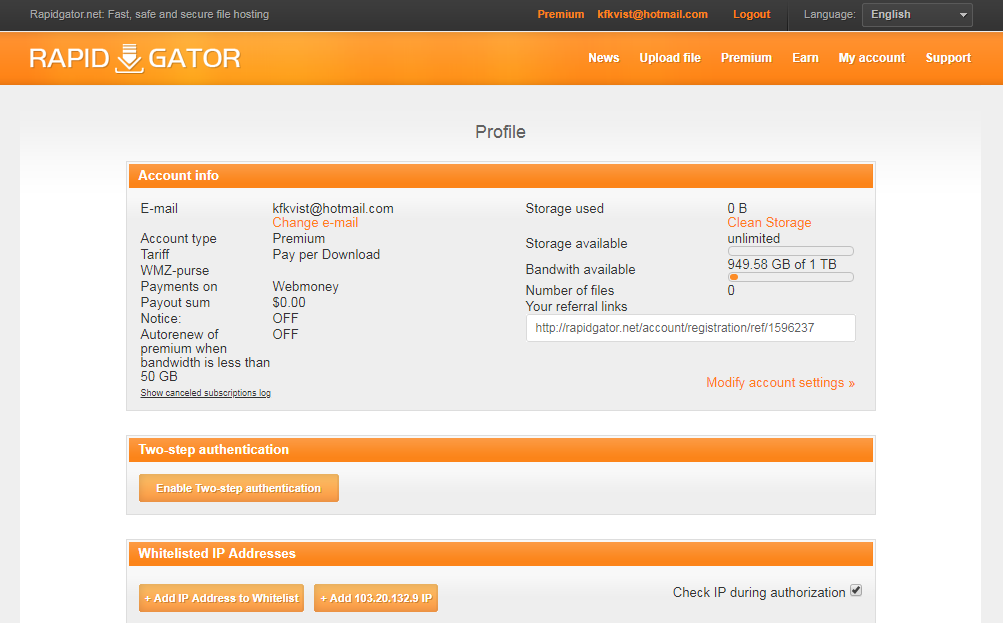
Task: Click the email value in Account info
Action: 333,209
